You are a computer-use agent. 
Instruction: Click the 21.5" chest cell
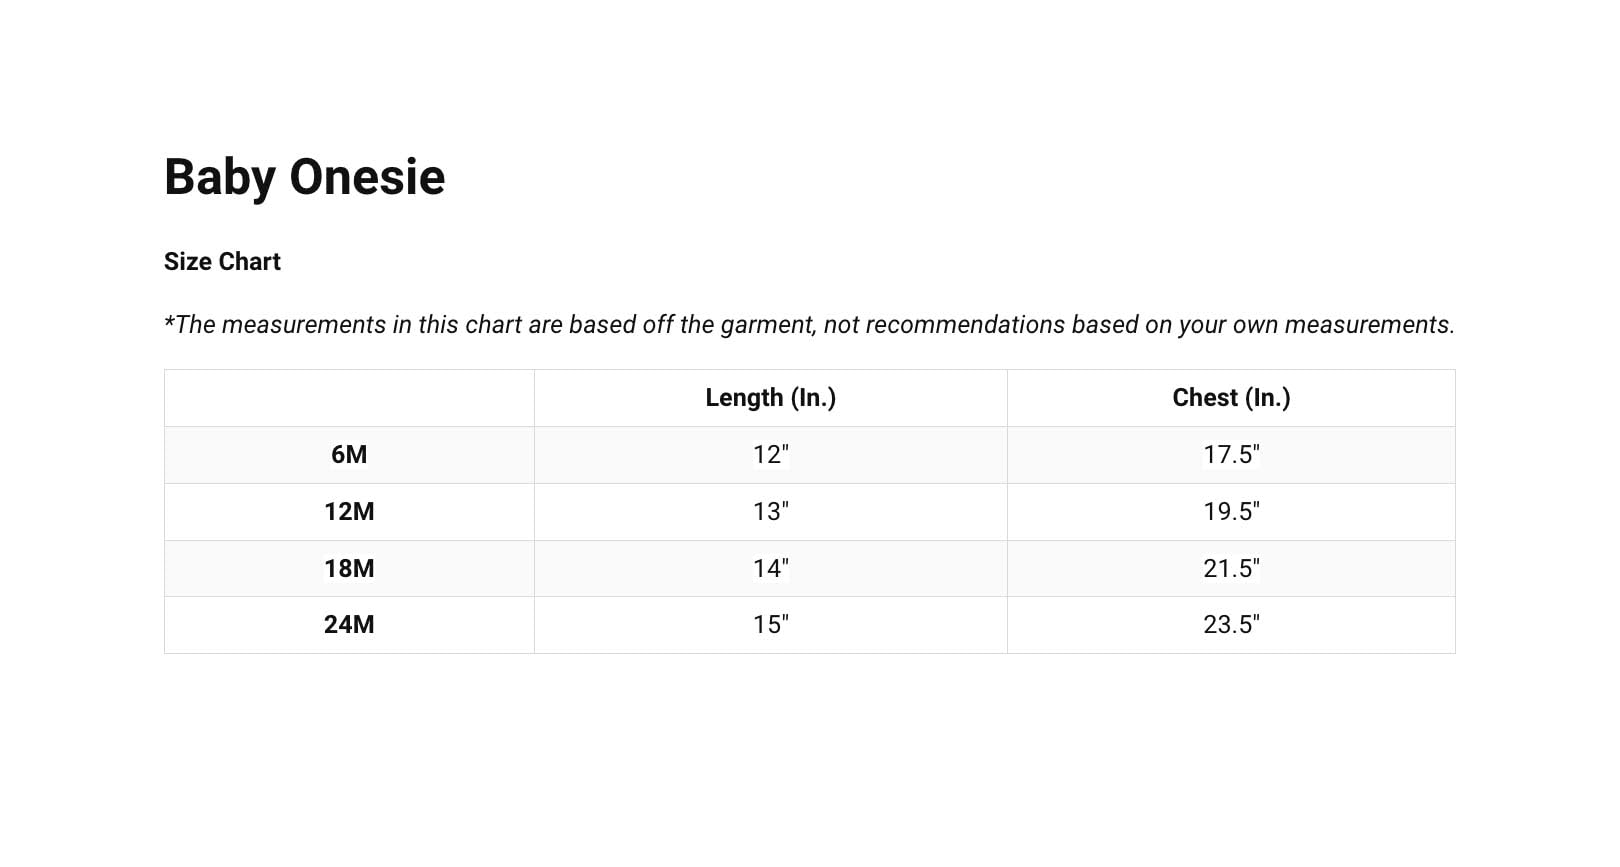[1231, 569]
